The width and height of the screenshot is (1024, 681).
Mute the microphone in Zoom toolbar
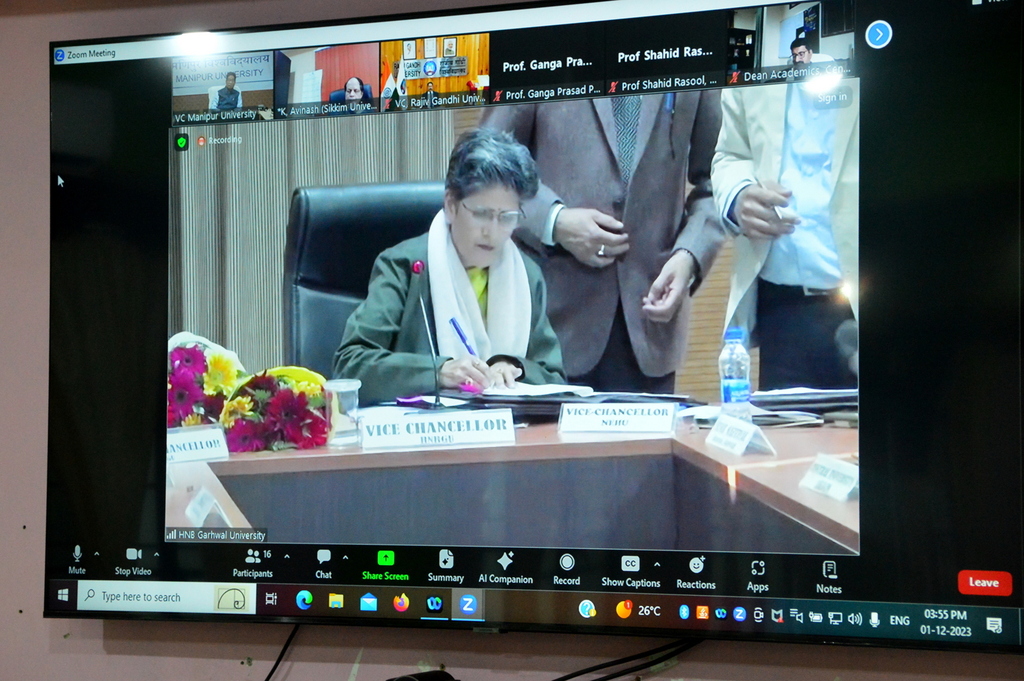[77, 560]
